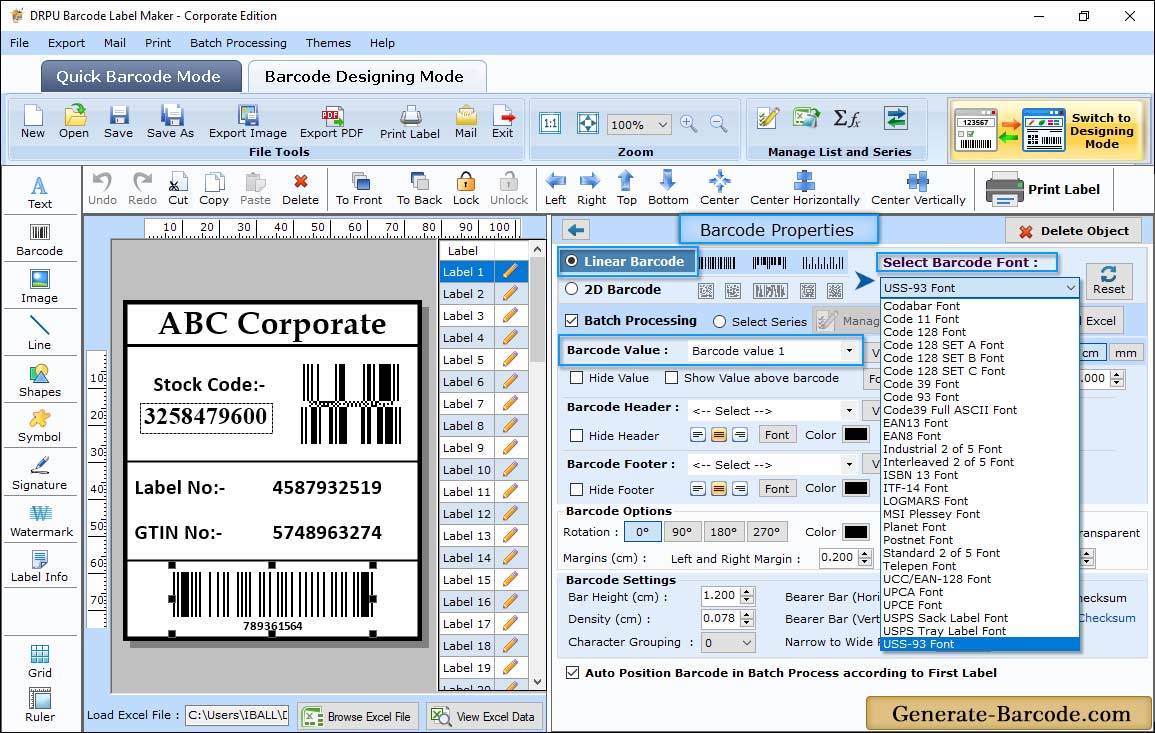Select the Shapes tool
This screenshot has height=733, width=1155.
40,381
